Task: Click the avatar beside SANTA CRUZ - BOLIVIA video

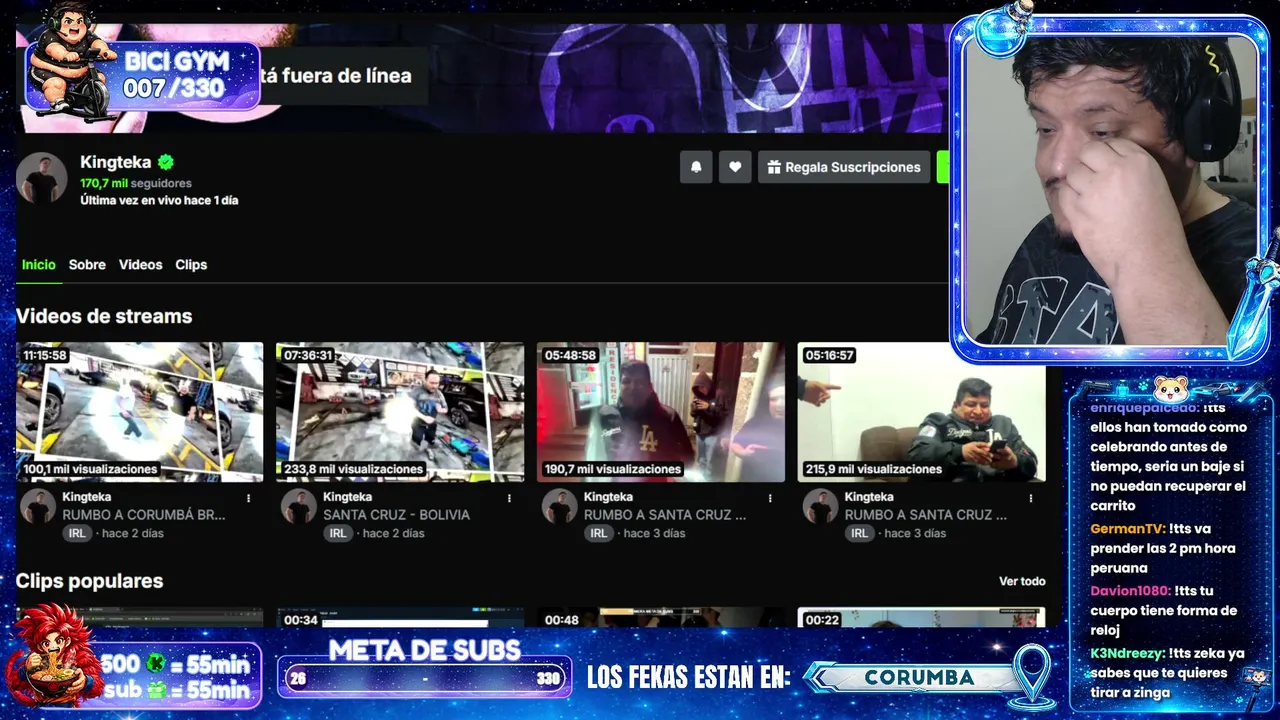Action: 299,506
